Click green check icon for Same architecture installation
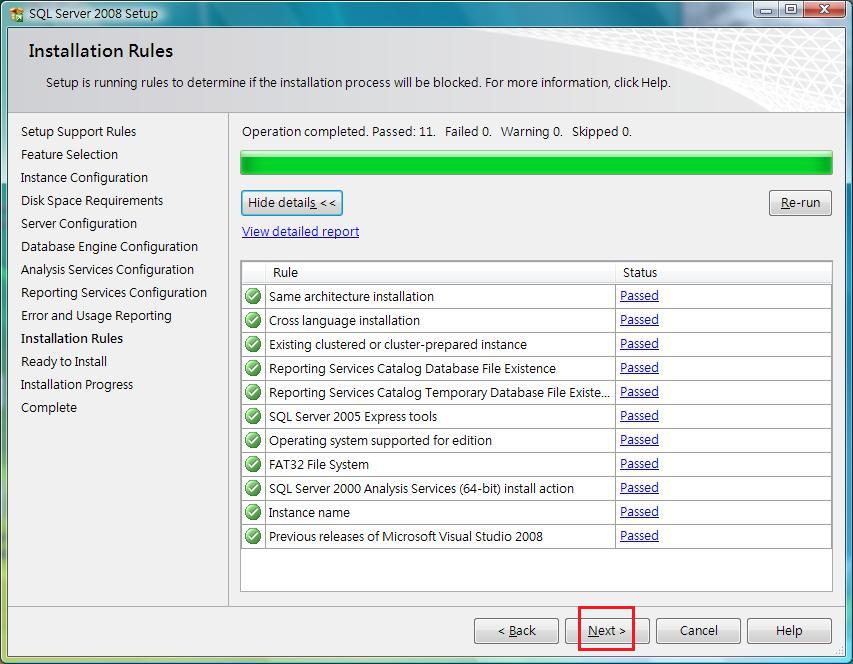This screenshot has width=853, height=664. [x=253, y=296]
